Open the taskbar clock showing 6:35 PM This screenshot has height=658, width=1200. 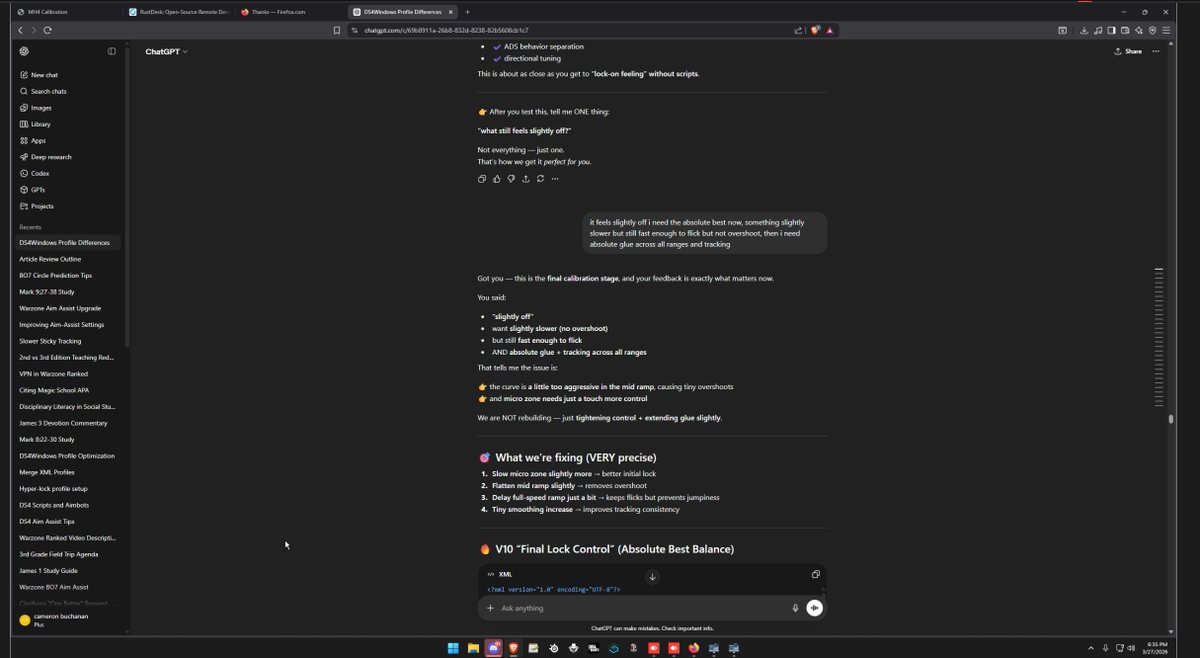pyautogui.click(x=1155, y=648)
